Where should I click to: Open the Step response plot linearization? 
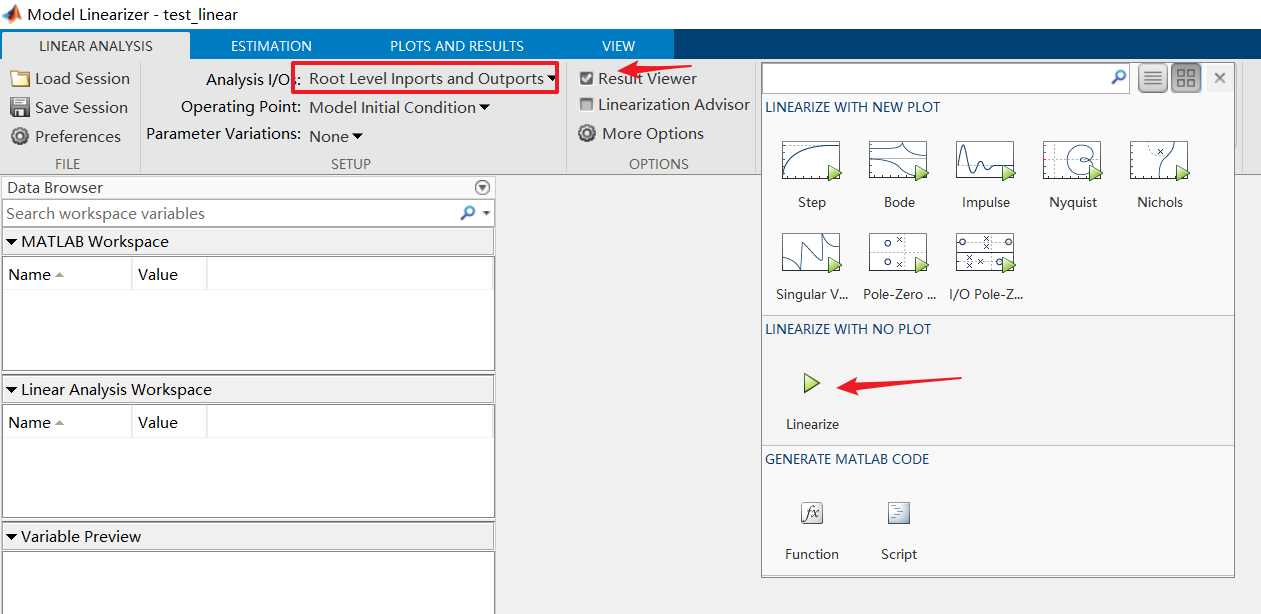click(811, 161)
